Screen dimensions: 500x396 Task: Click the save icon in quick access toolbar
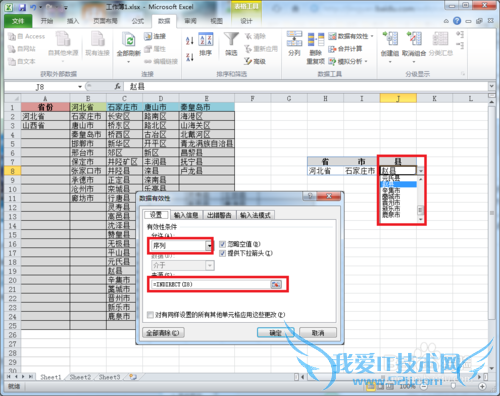22,7
